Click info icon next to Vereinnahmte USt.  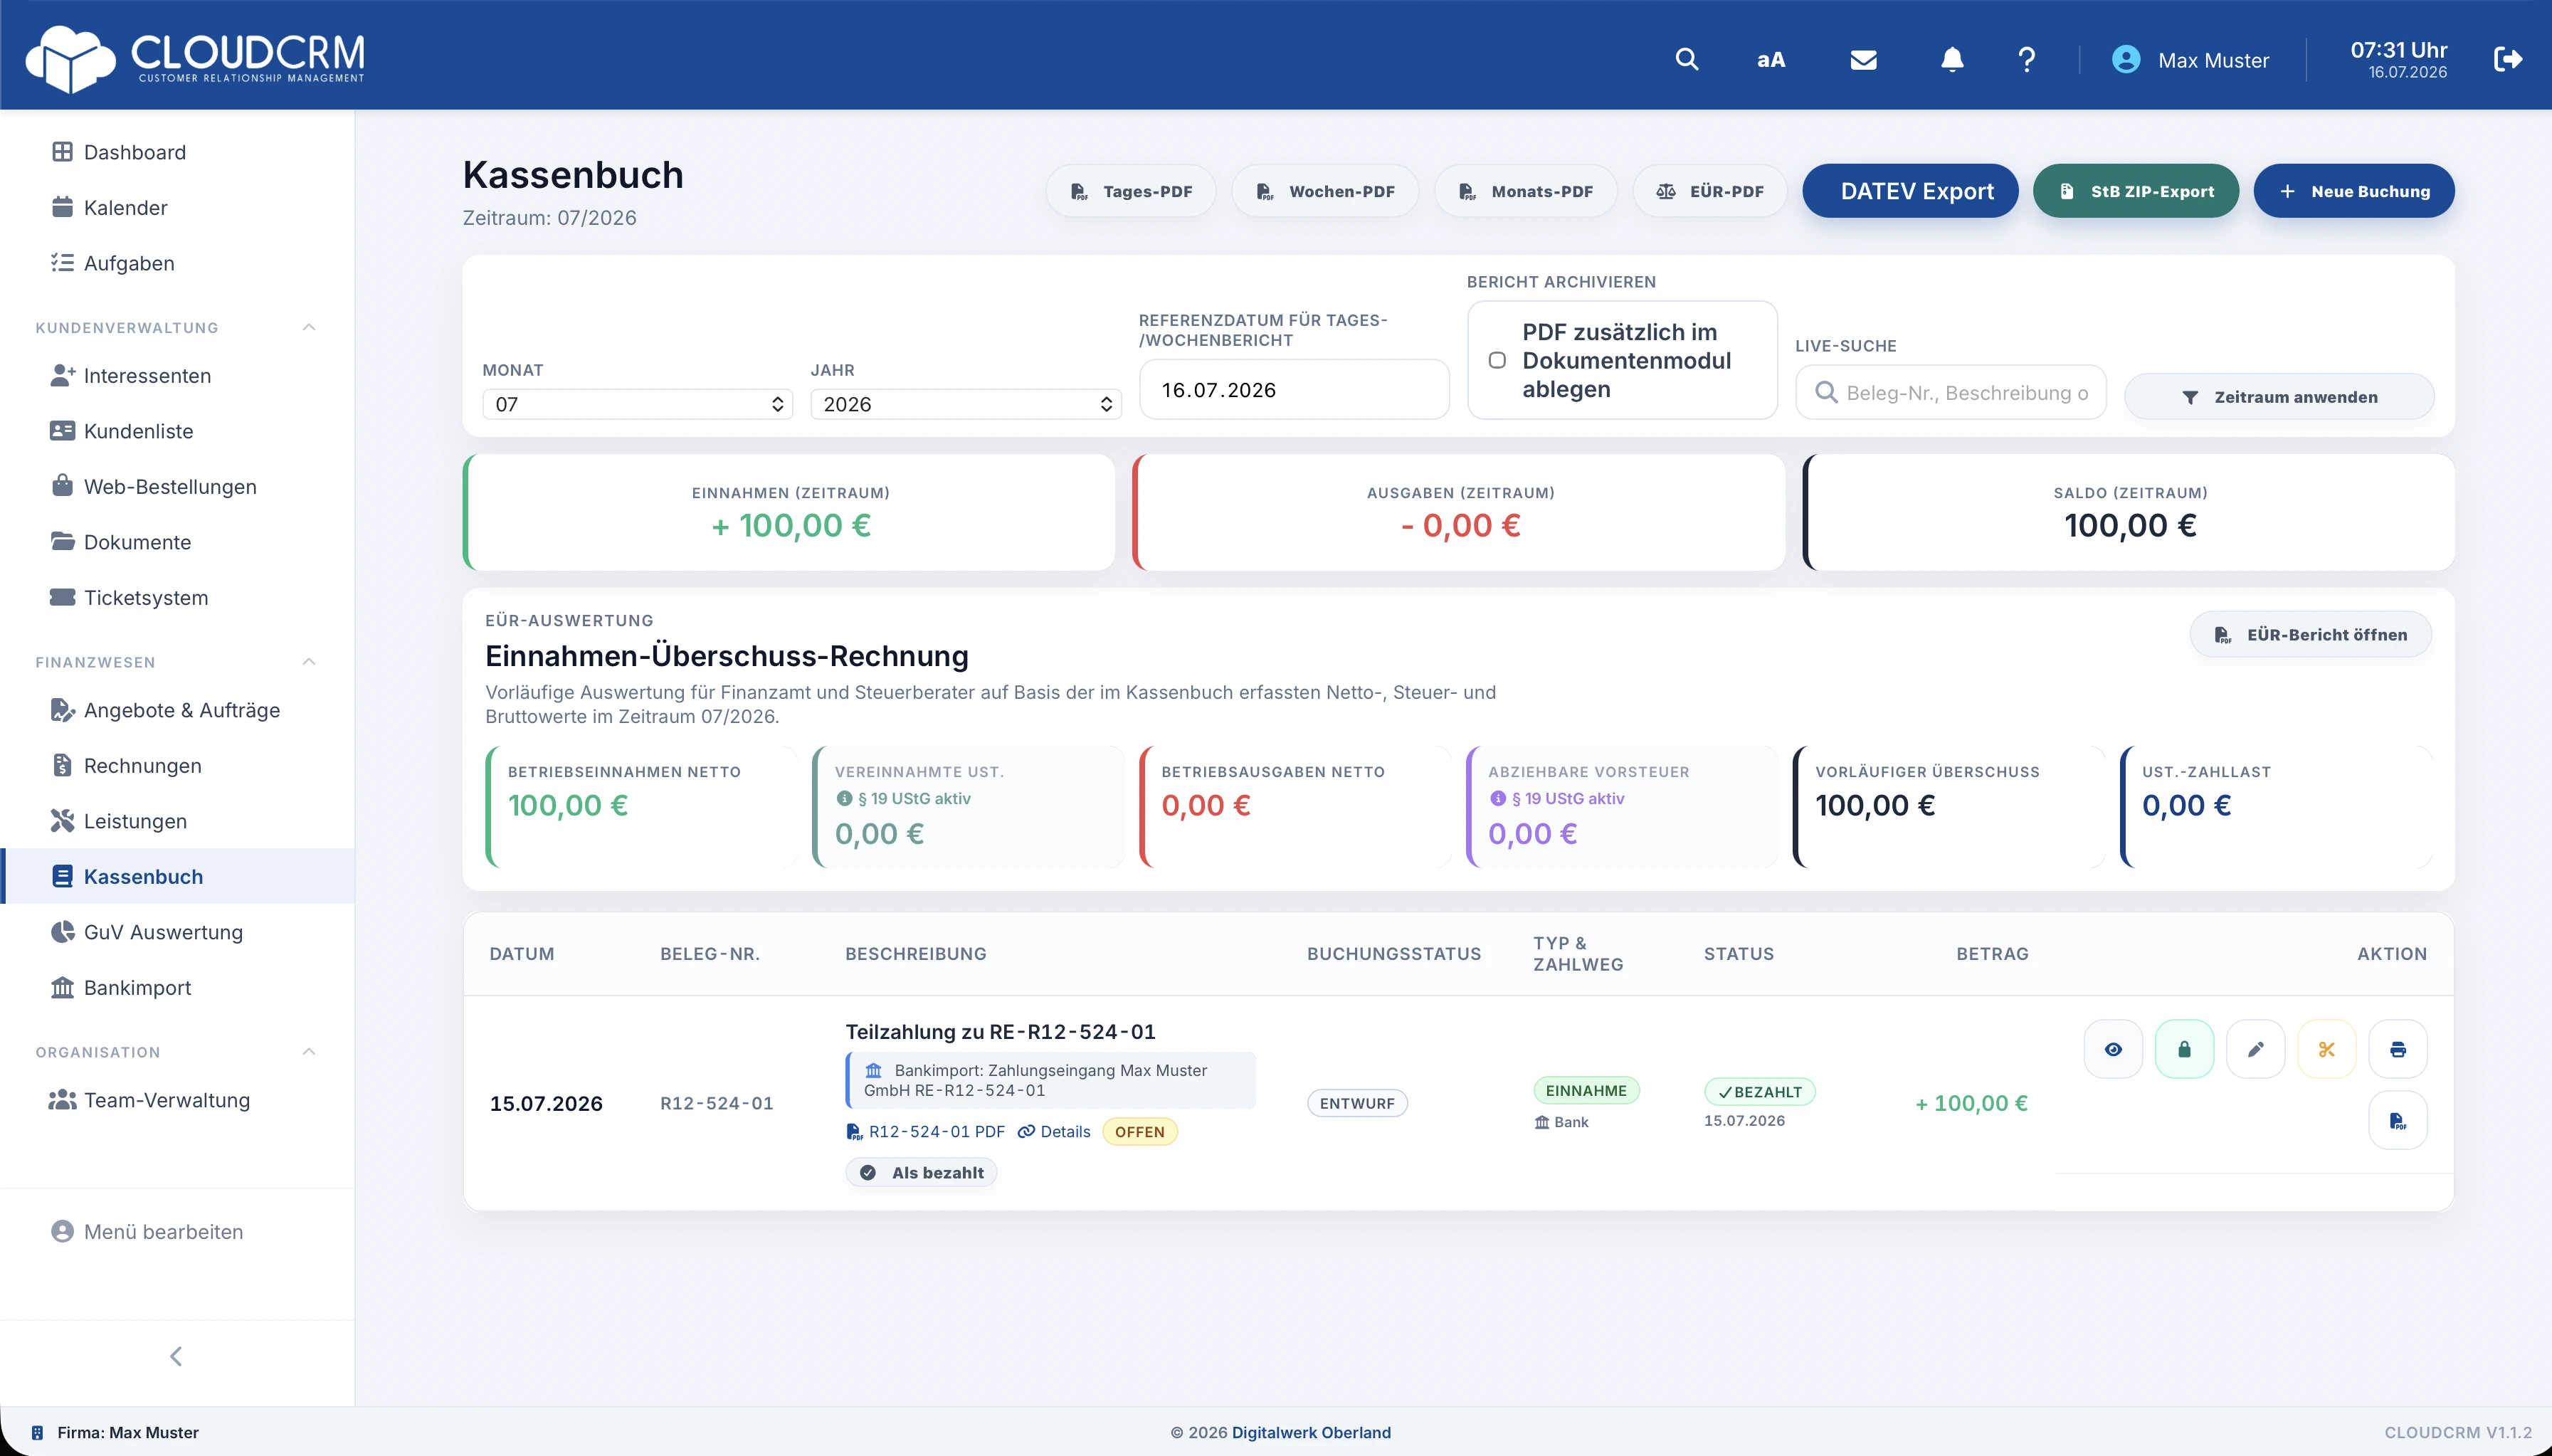[844, 798]
